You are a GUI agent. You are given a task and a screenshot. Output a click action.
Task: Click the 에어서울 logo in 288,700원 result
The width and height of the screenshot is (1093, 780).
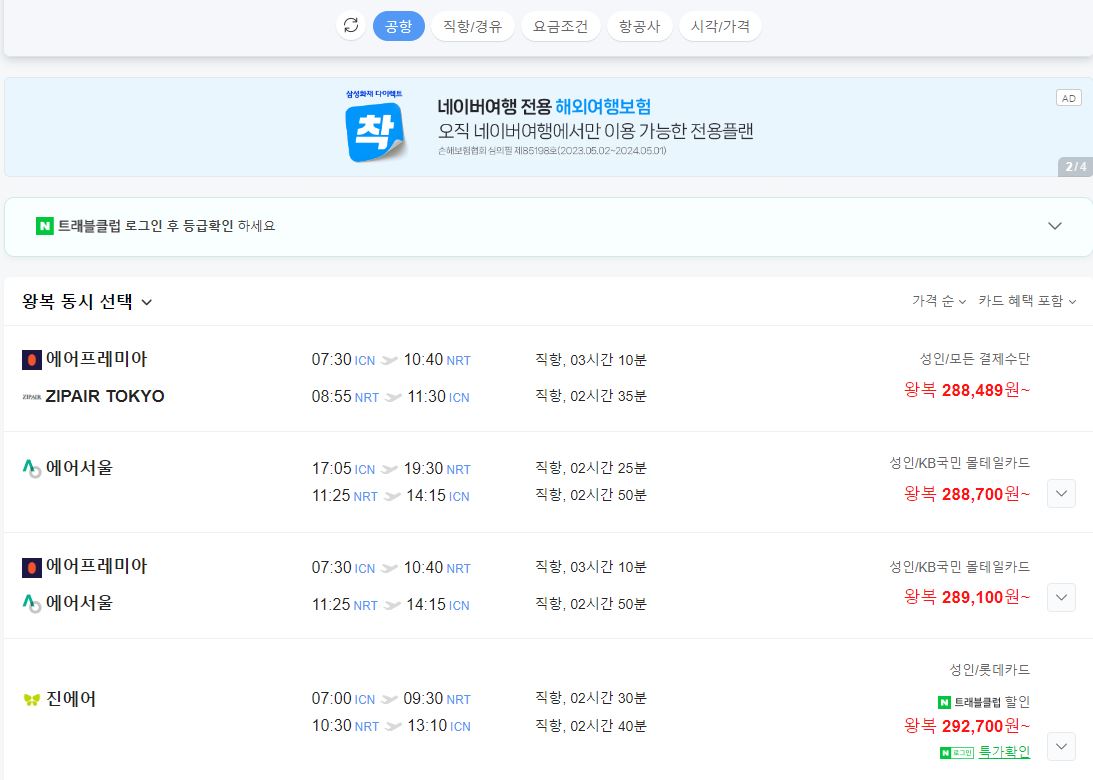[x=31, y=468]
